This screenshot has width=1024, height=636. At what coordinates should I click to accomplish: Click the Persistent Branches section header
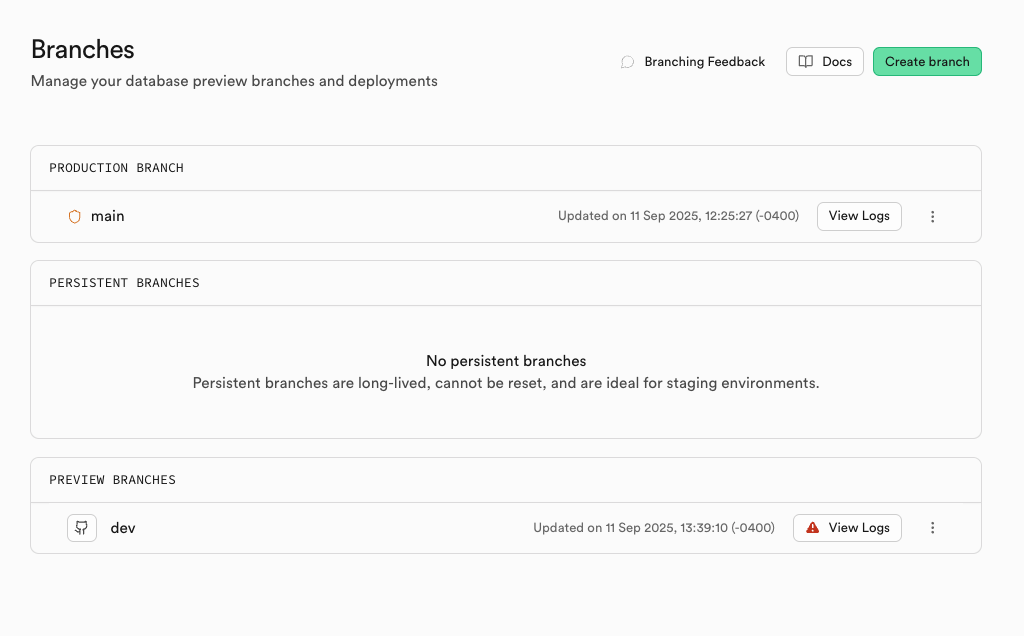tap(124, 283)
